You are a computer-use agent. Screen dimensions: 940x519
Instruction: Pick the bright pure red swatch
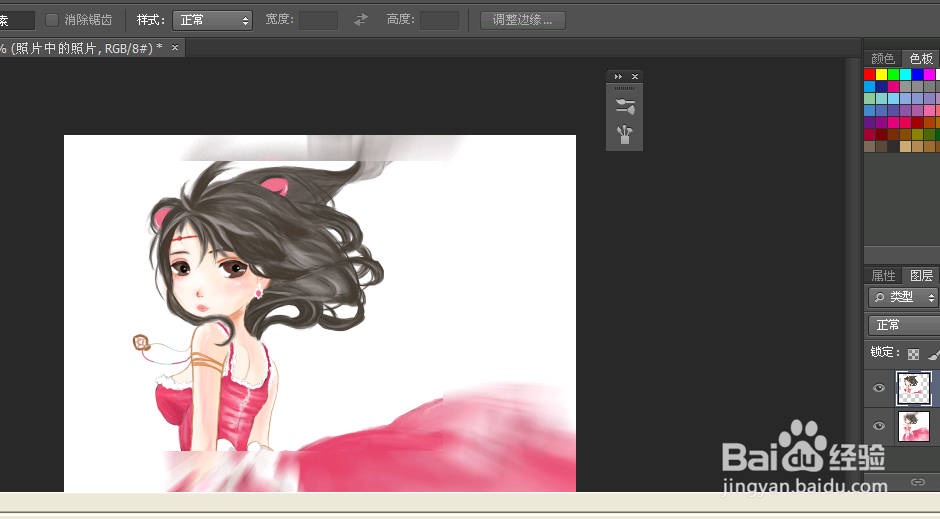coord(869,74)
